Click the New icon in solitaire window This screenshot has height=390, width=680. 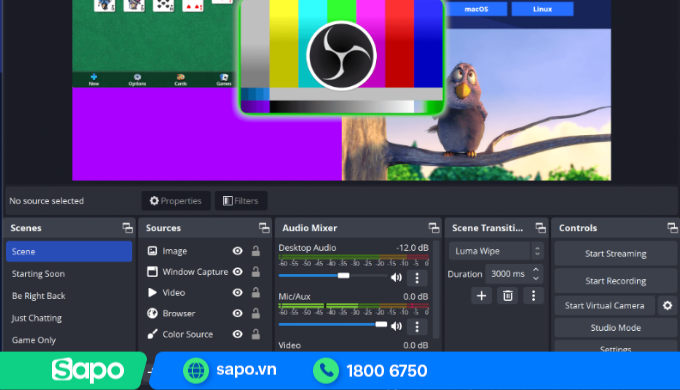pyautogui.click(x=94, y=79)
